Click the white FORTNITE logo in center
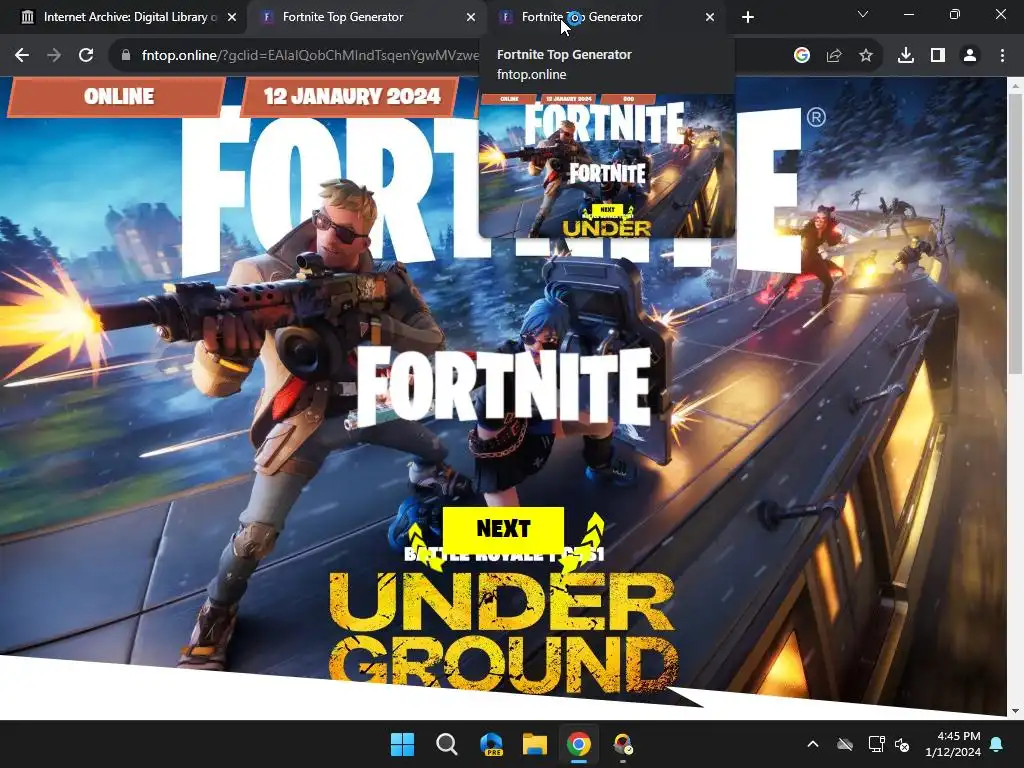Viewport: 1024px width, 768px height. click(504, 387)
